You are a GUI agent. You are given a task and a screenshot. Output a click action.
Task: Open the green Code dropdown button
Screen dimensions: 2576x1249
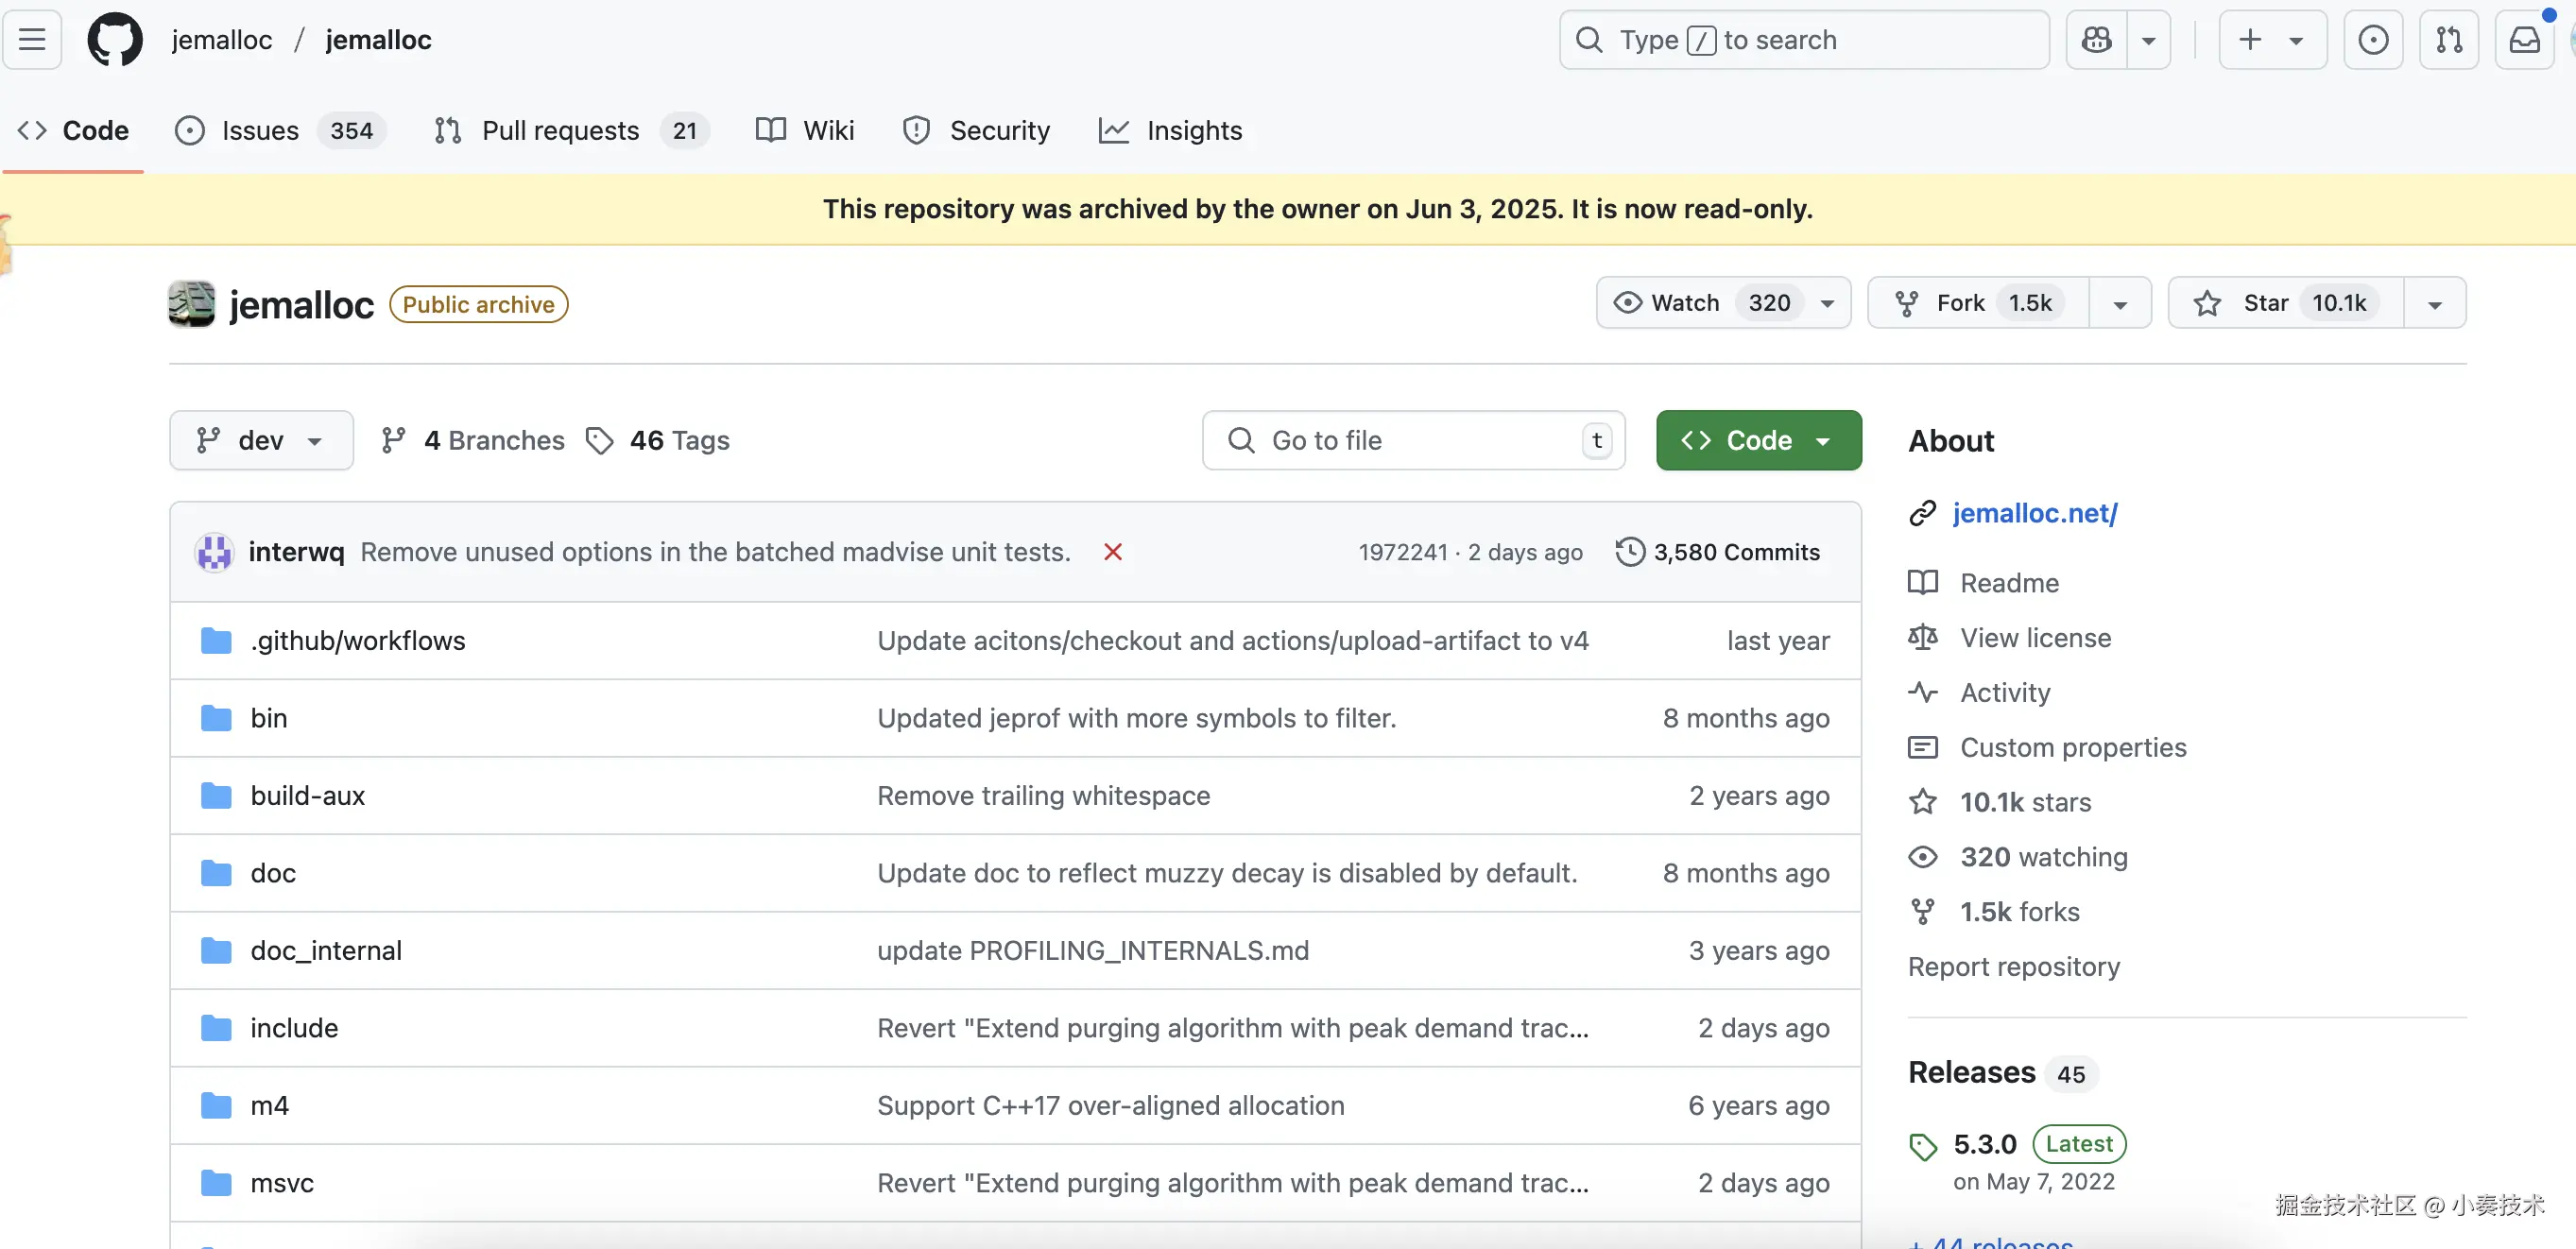point(1758,440)
